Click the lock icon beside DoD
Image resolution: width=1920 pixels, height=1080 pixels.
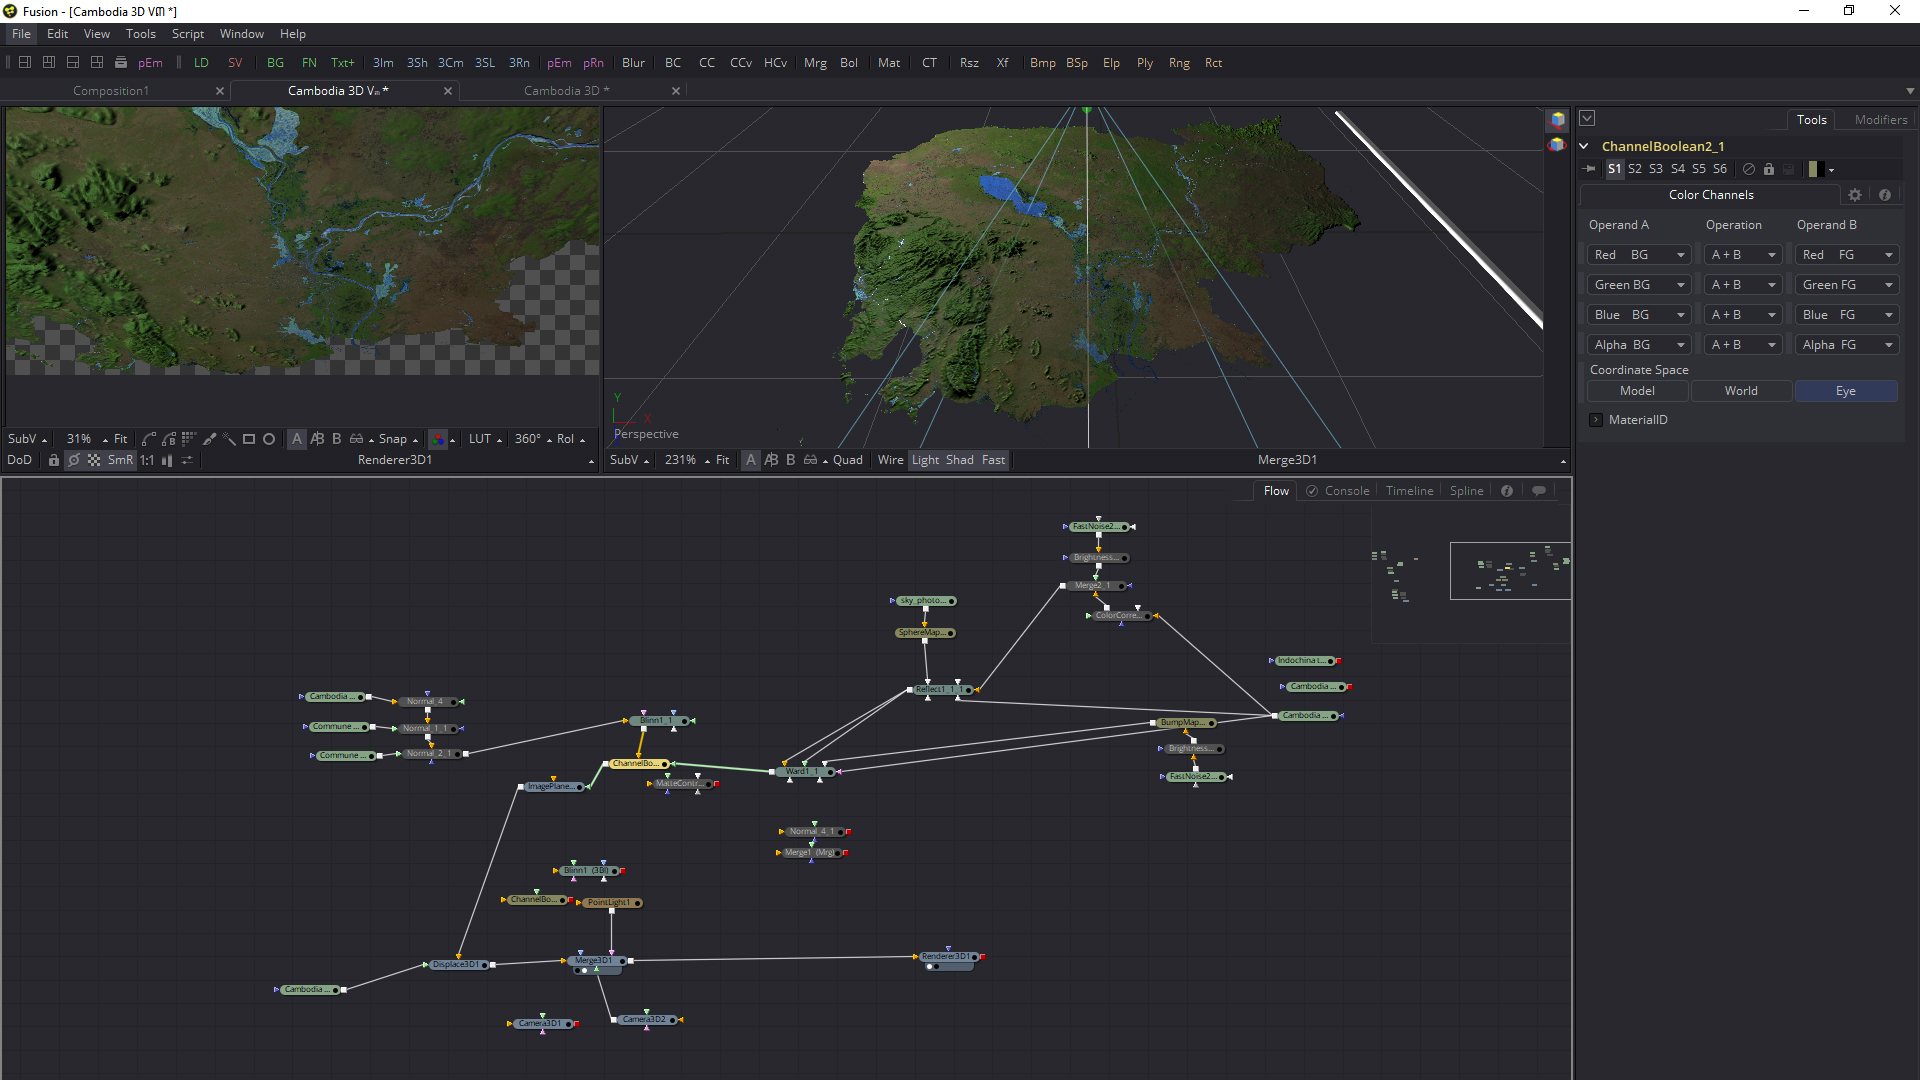click(x=54, y=460)
